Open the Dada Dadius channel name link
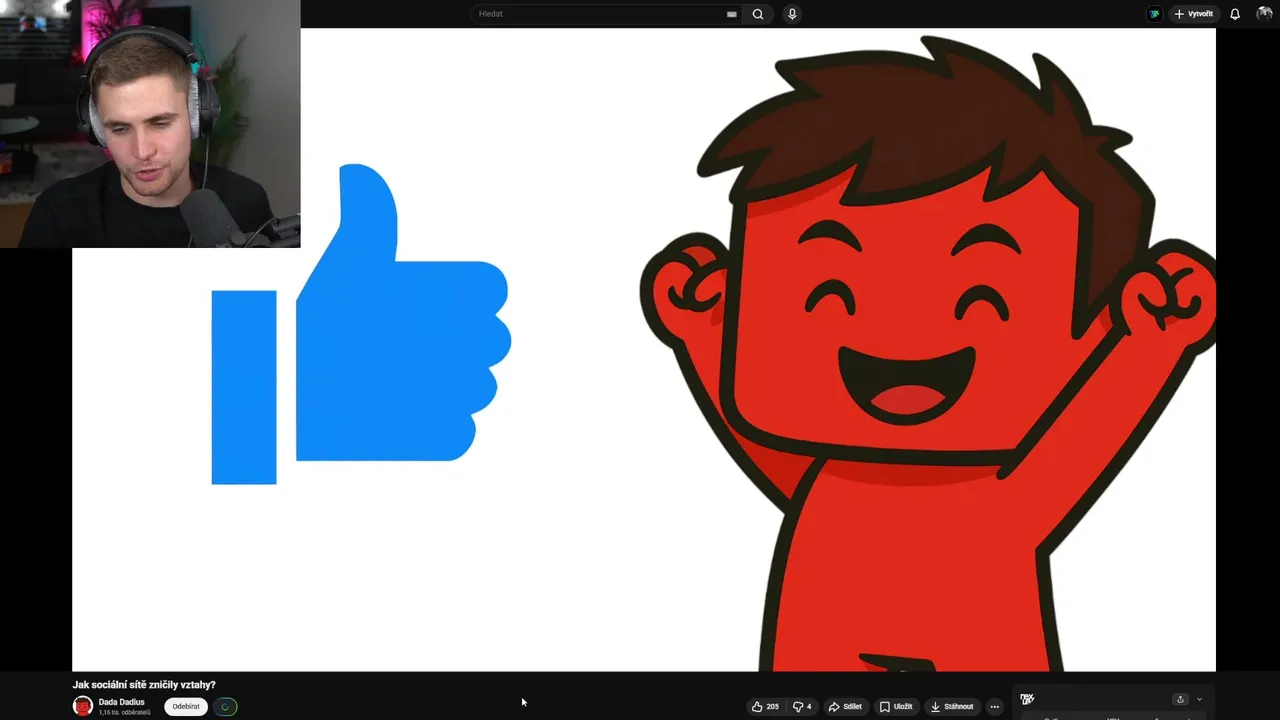 (x=122, y=702)
